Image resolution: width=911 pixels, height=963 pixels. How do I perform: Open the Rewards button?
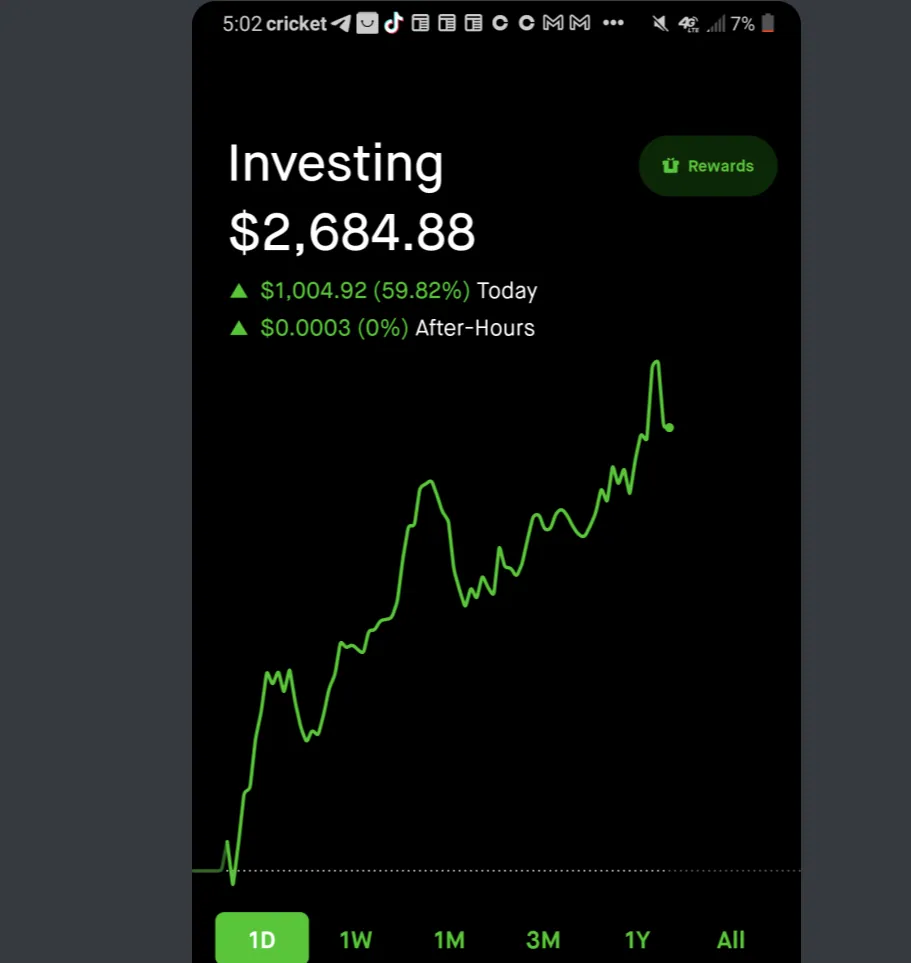coord(708,166)
